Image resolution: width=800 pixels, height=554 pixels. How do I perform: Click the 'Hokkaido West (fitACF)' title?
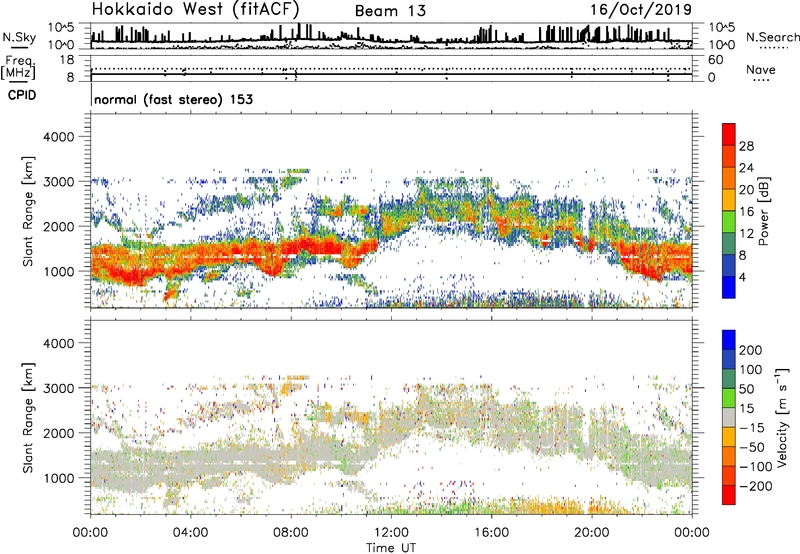tap(195, 10)
